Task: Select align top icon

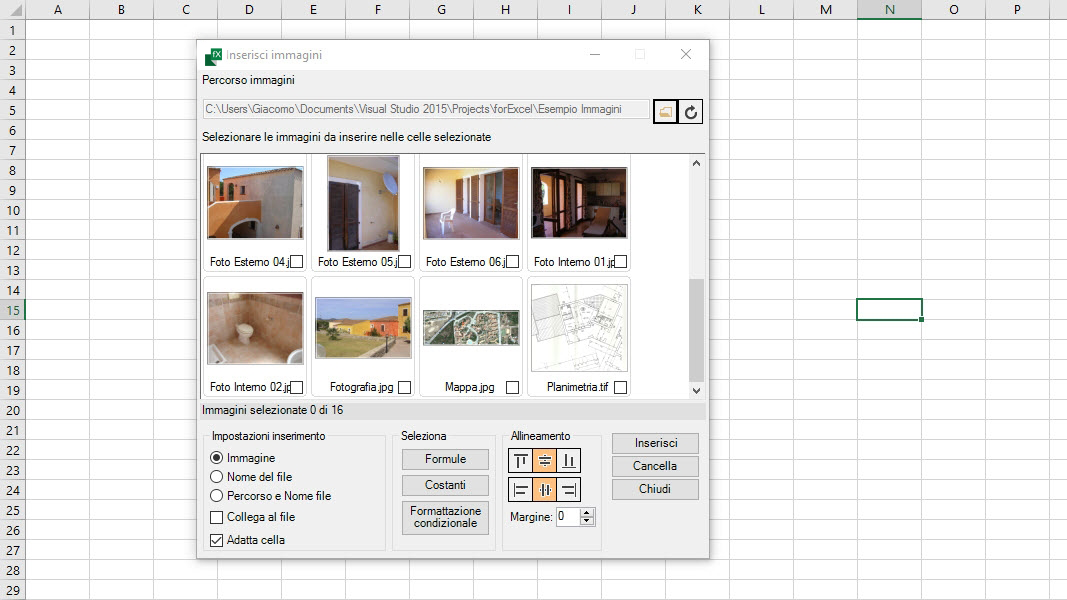Action: pyautogui.click(x=521, y=461)
